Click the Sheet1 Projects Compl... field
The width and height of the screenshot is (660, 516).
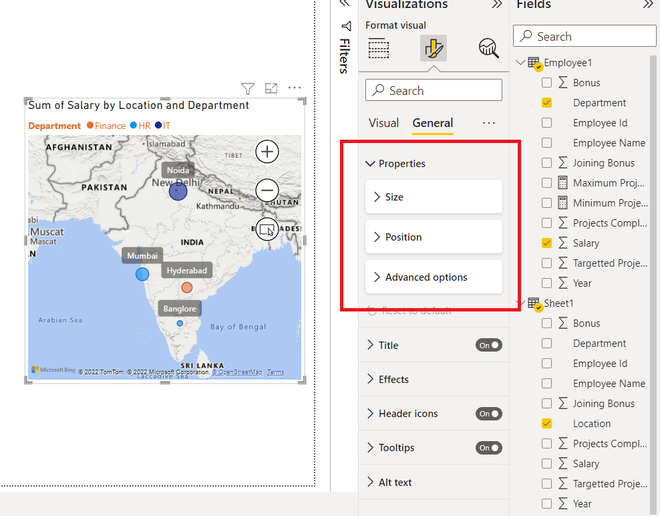(x=610, y=444)
